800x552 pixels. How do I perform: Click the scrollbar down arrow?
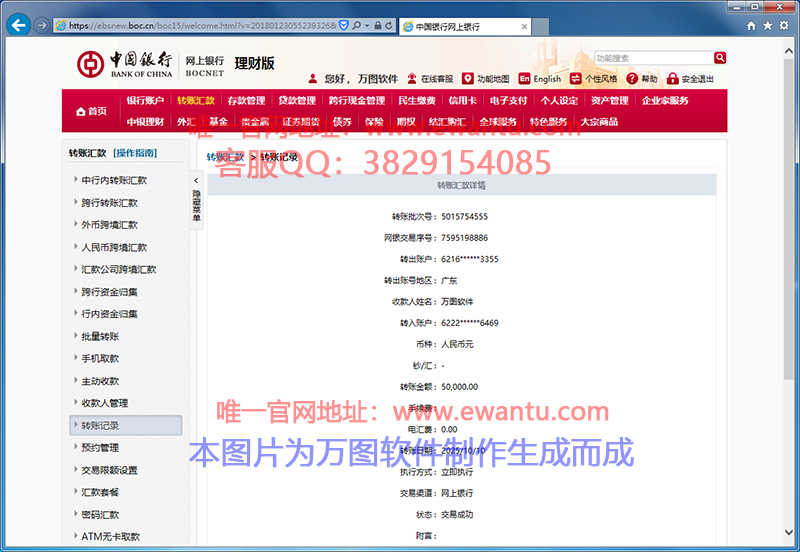click(x=789, y=532)
